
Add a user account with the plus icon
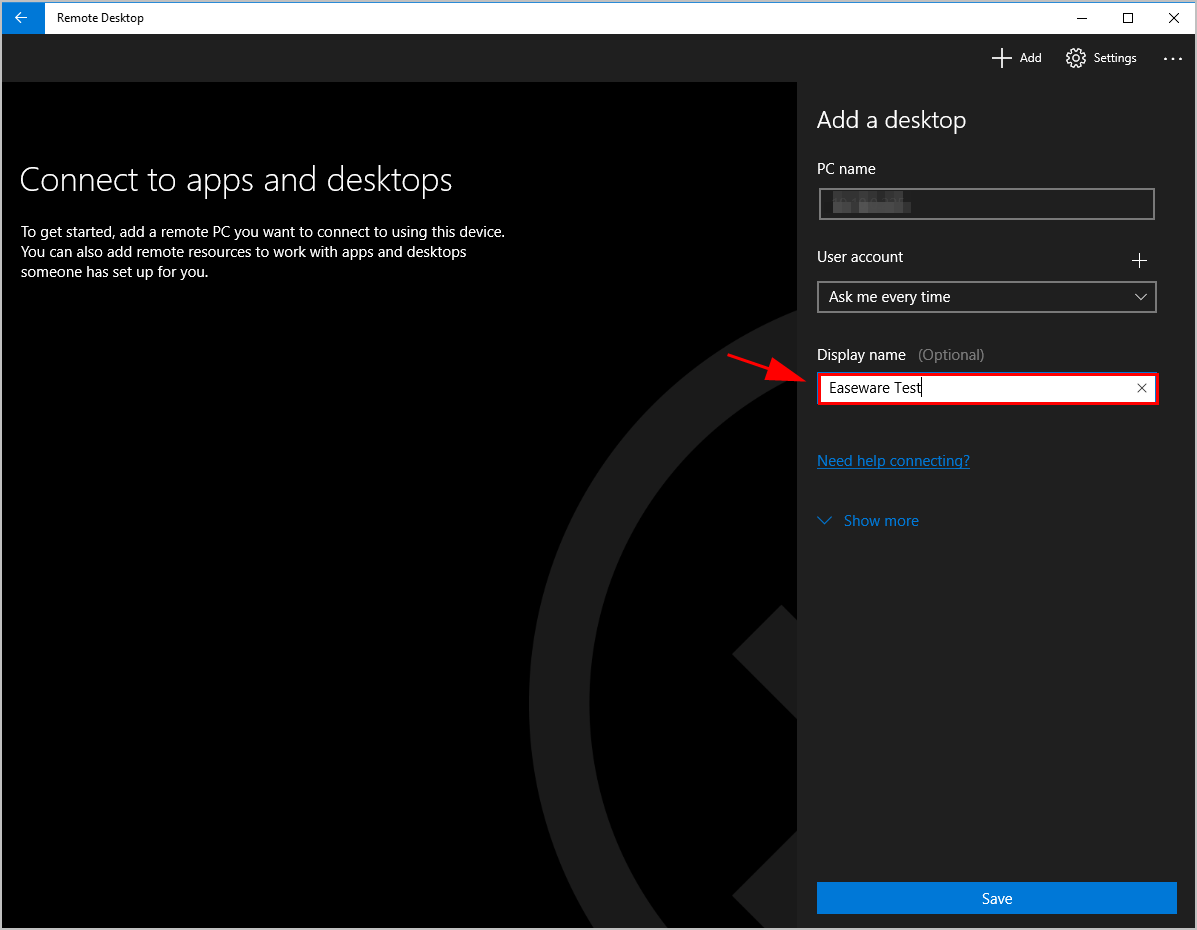pos(1139,260)
